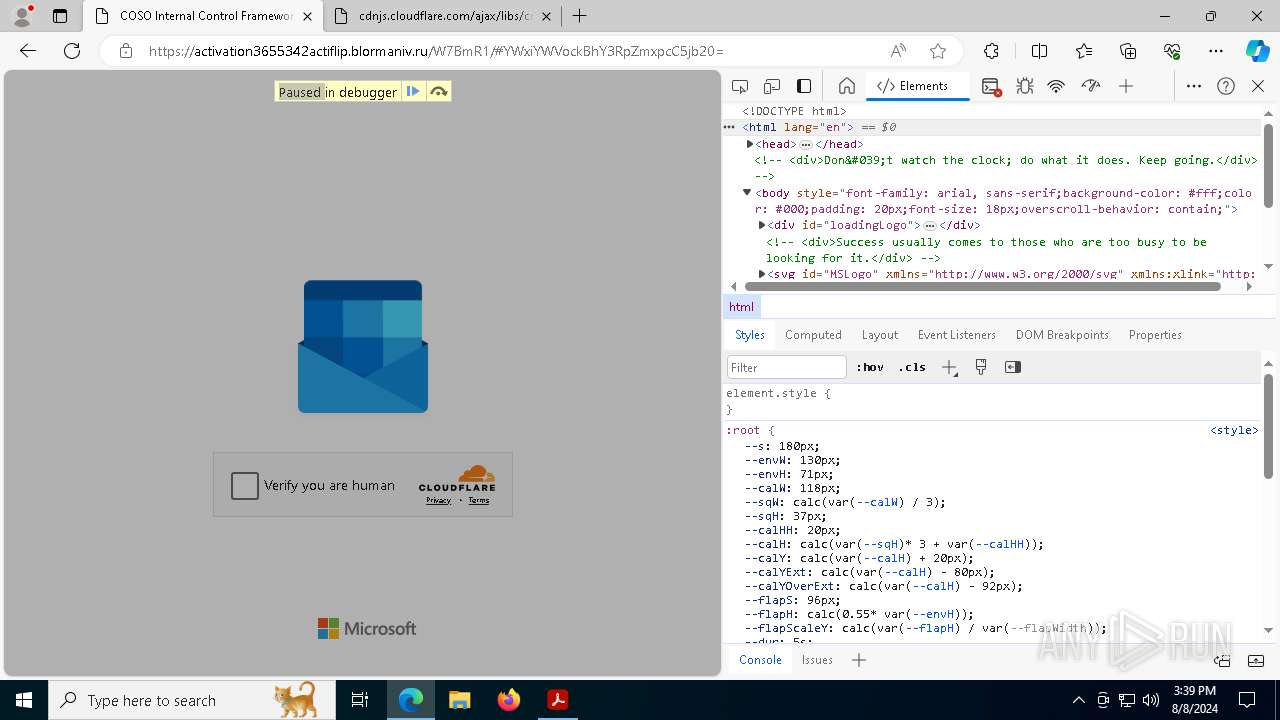Select the inspect element picker tool

point(740,87)
